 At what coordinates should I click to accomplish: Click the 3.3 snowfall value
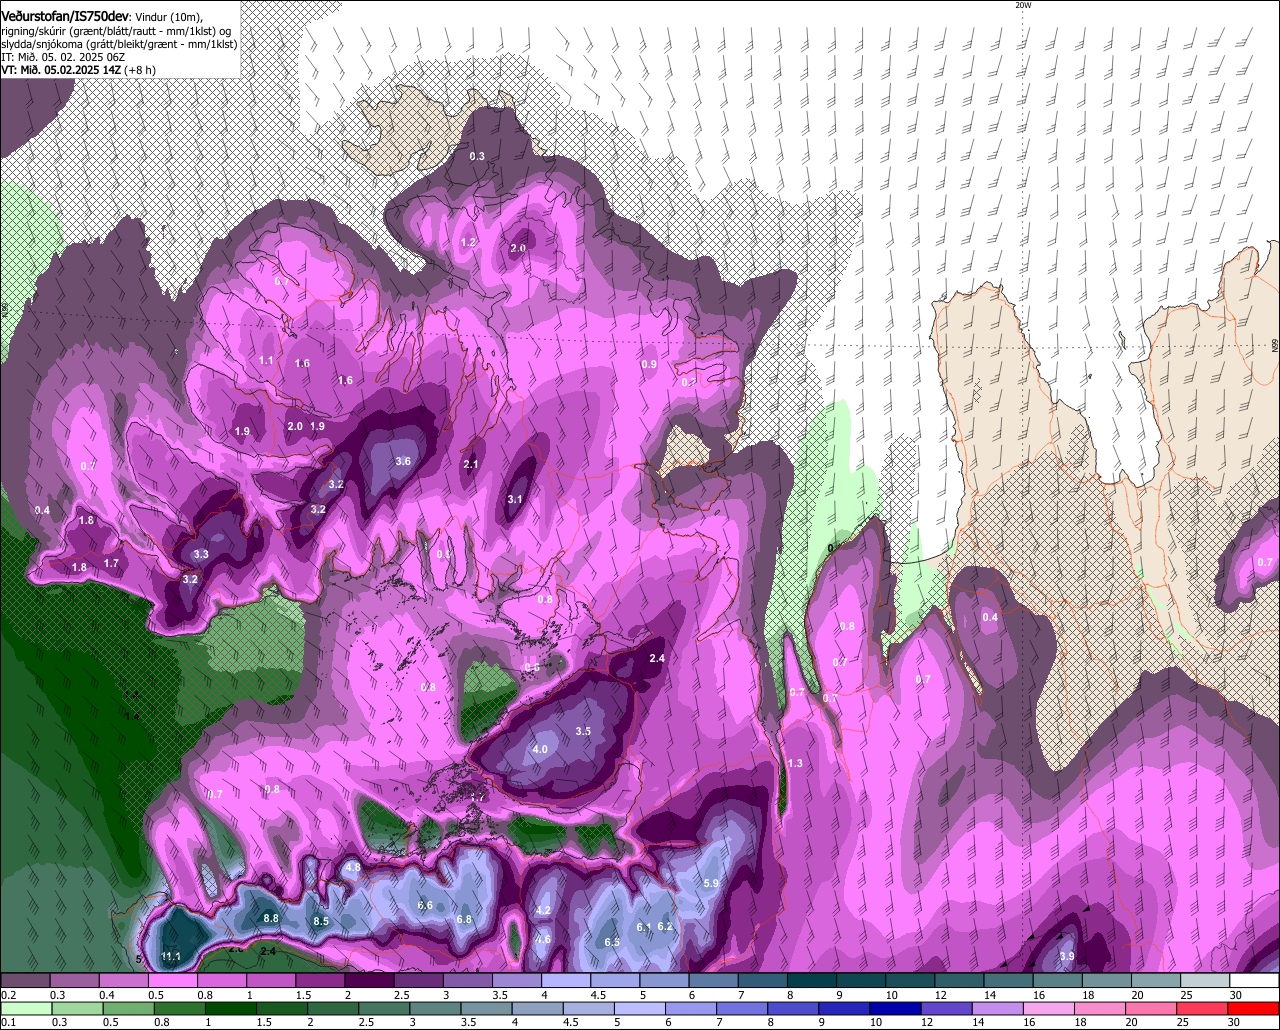point(201,554)
